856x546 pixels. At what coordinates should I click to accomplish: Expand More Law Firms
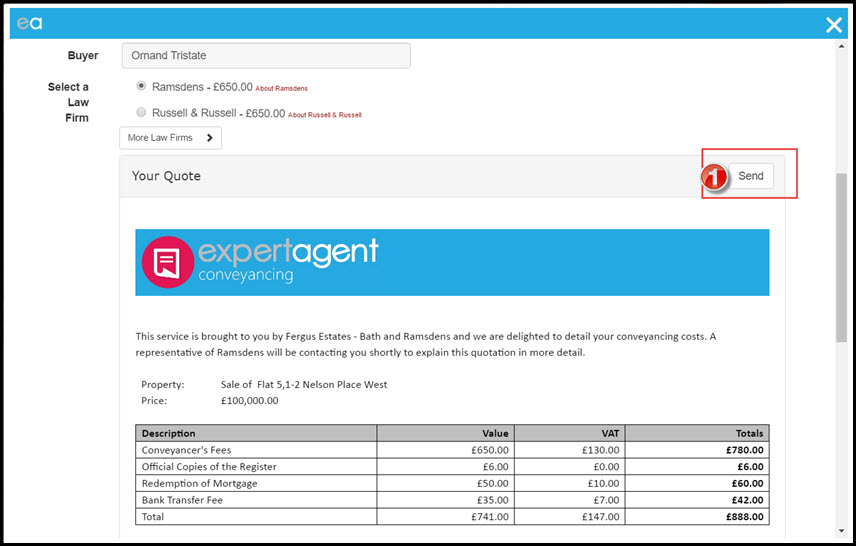coord(170,138)
